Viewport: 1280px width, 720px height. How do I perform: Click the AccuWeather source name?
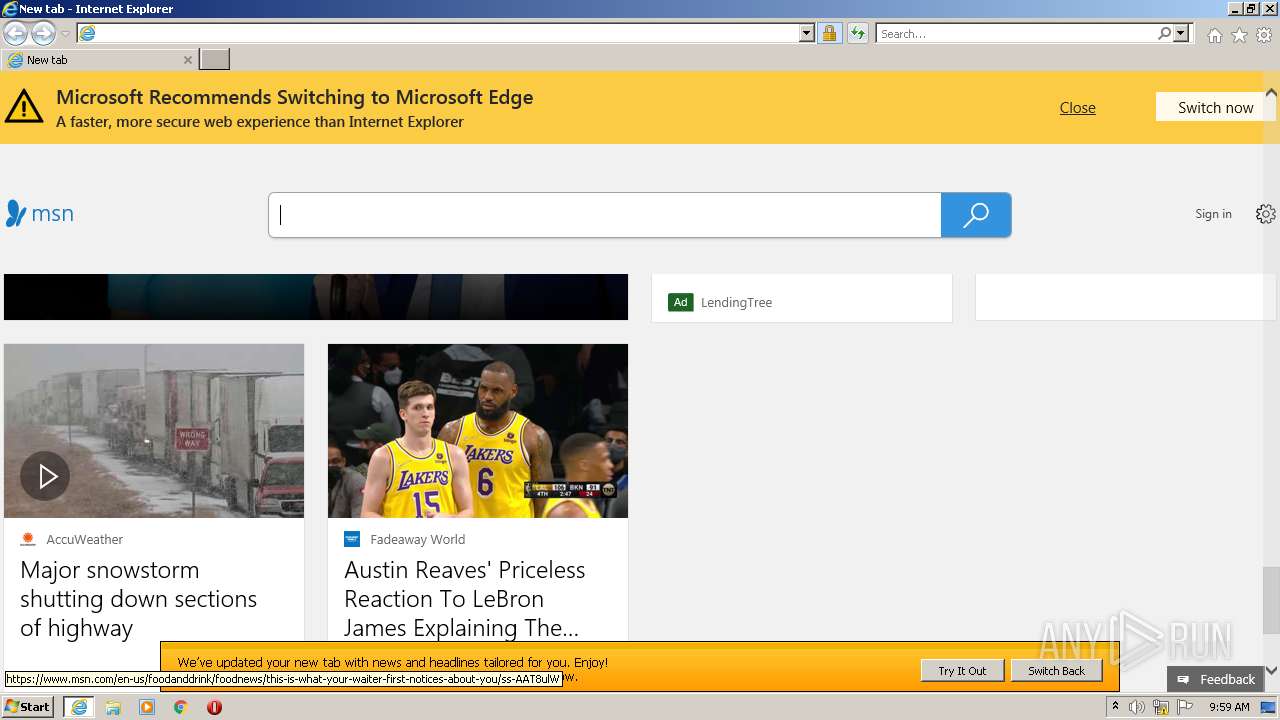(x=84, y=539)
